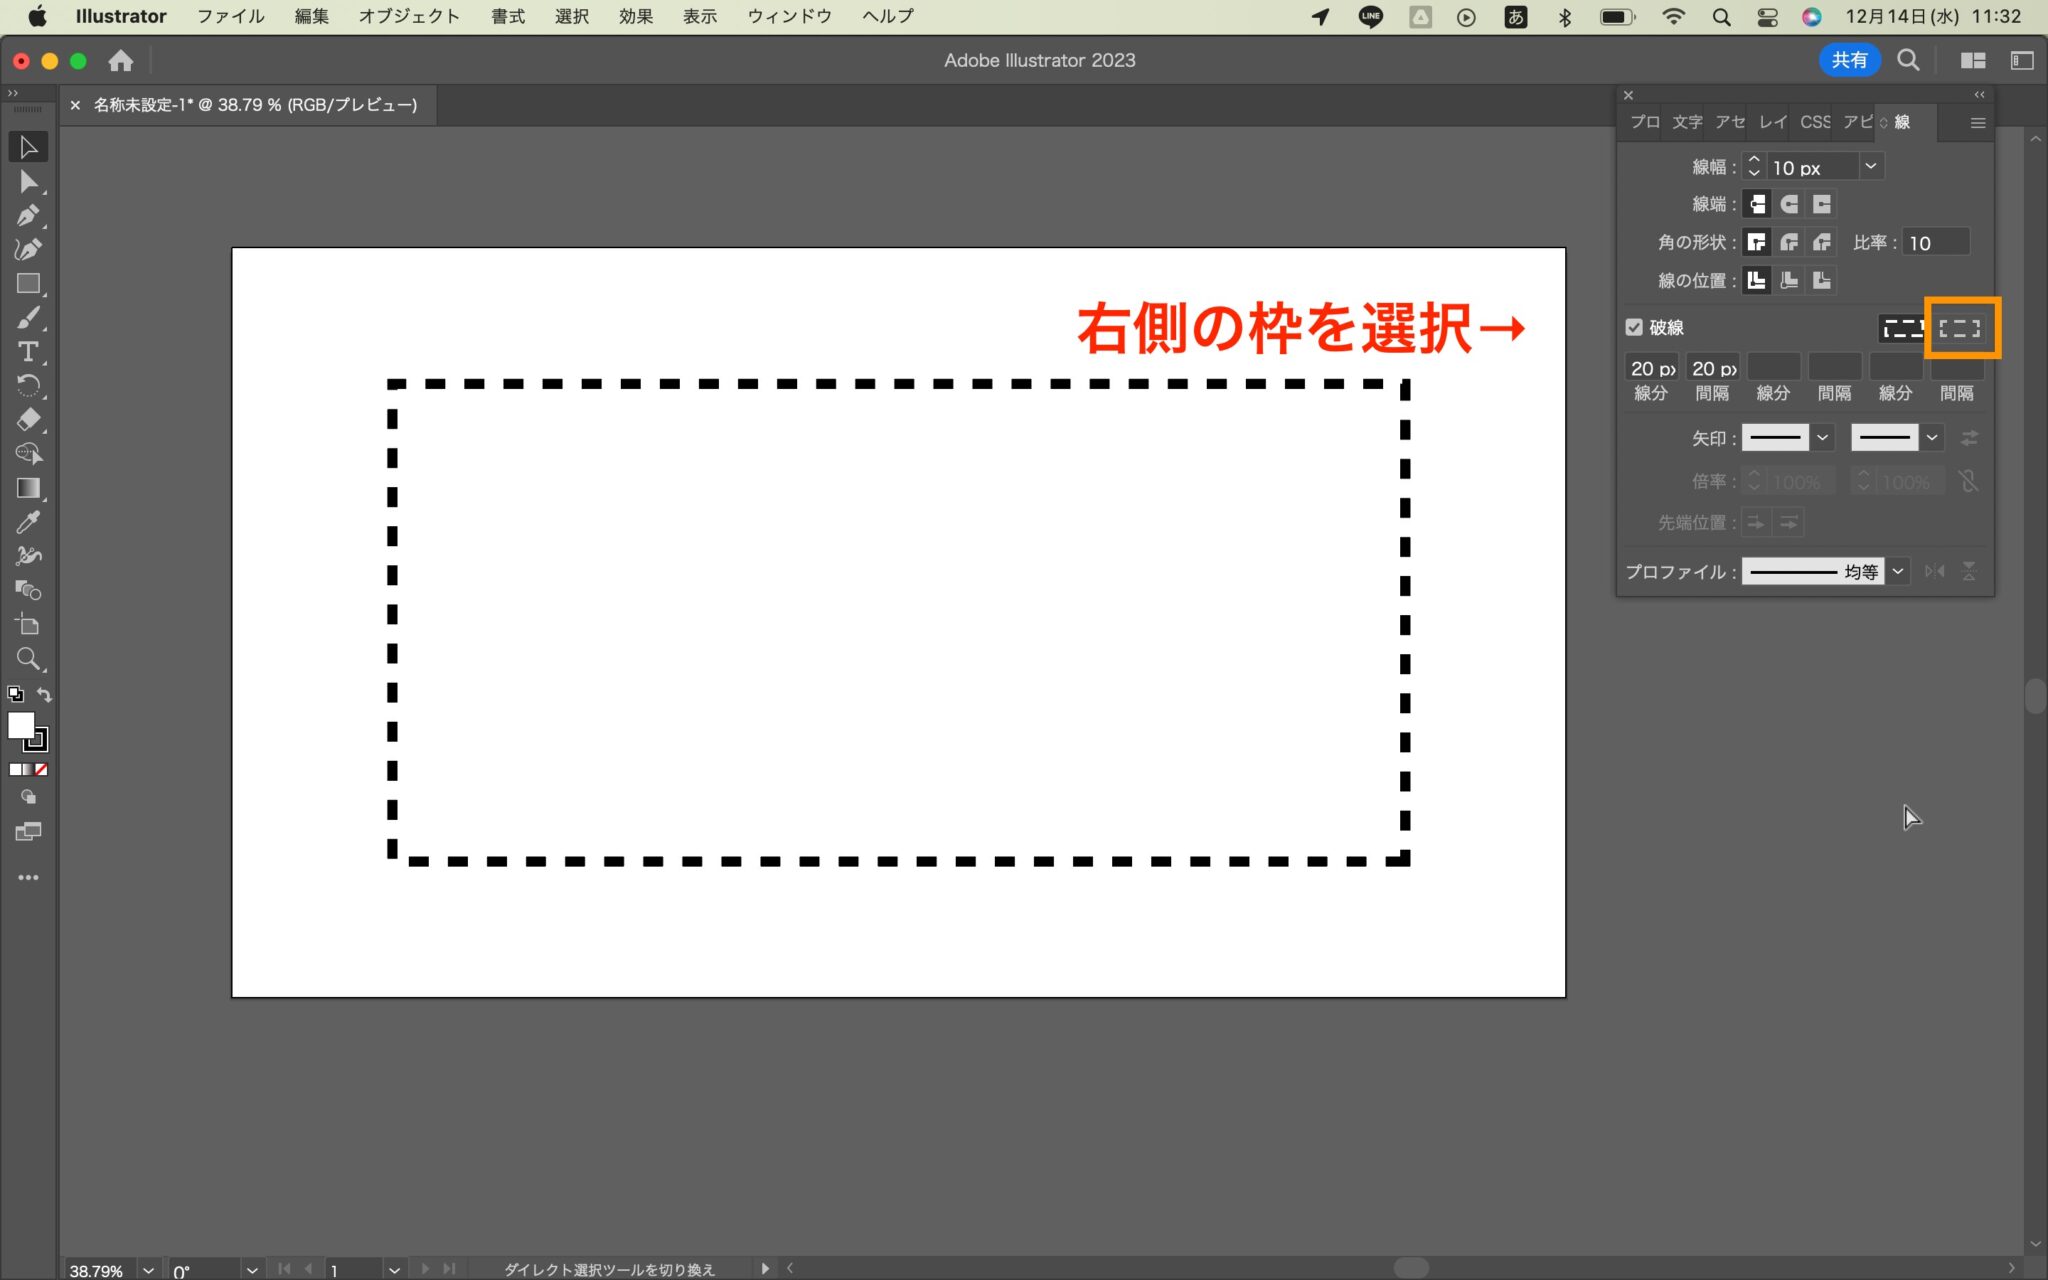Select the Zoom tool
2048x1280 pixels.
point(28,659)
